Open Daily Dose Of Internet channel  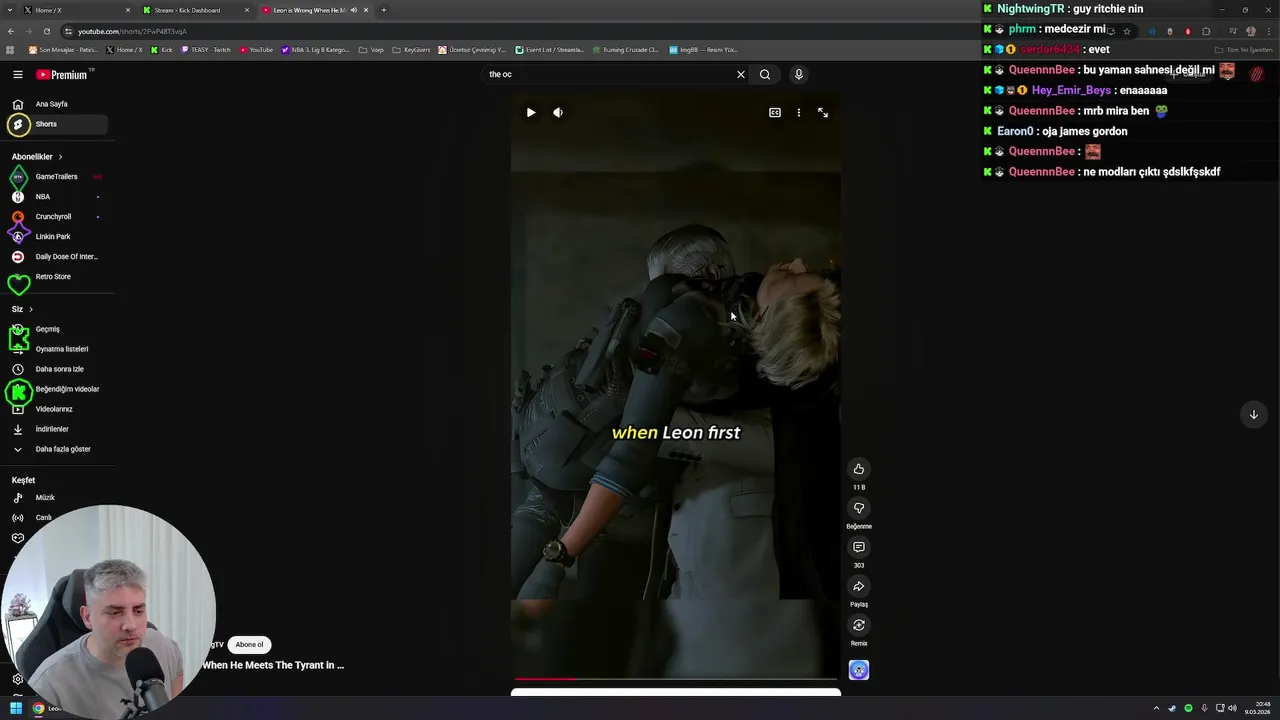click(56, 257)
